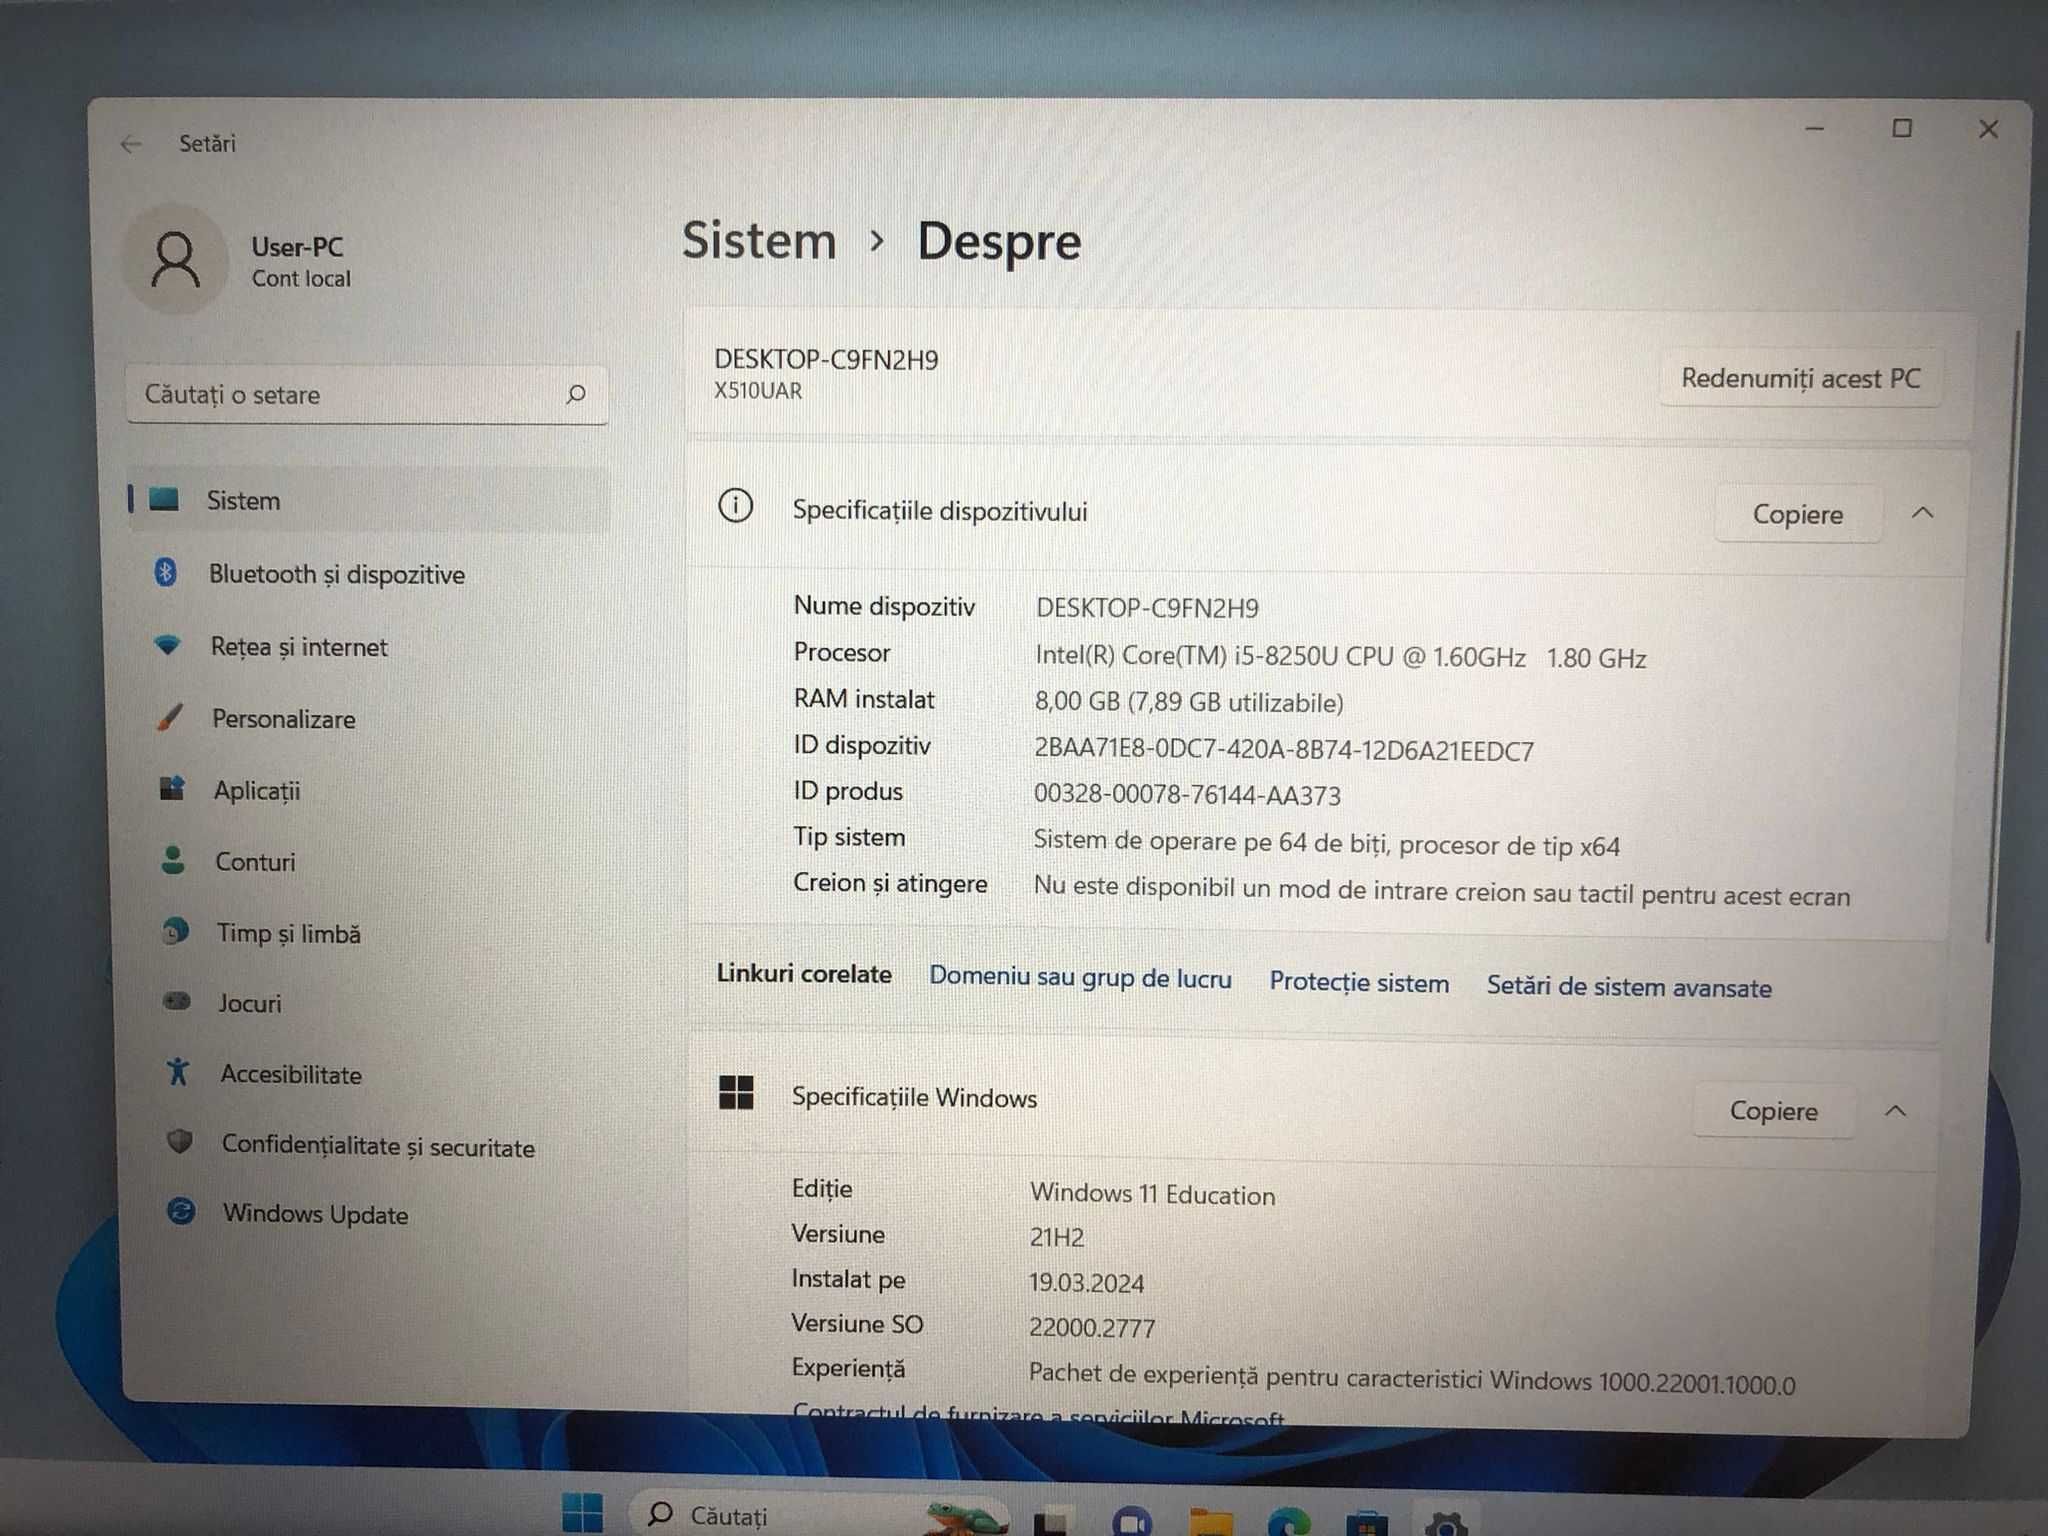Click the Rețea și internet wifi icon
The image size is (2048, 1536).
click(168, 645)
